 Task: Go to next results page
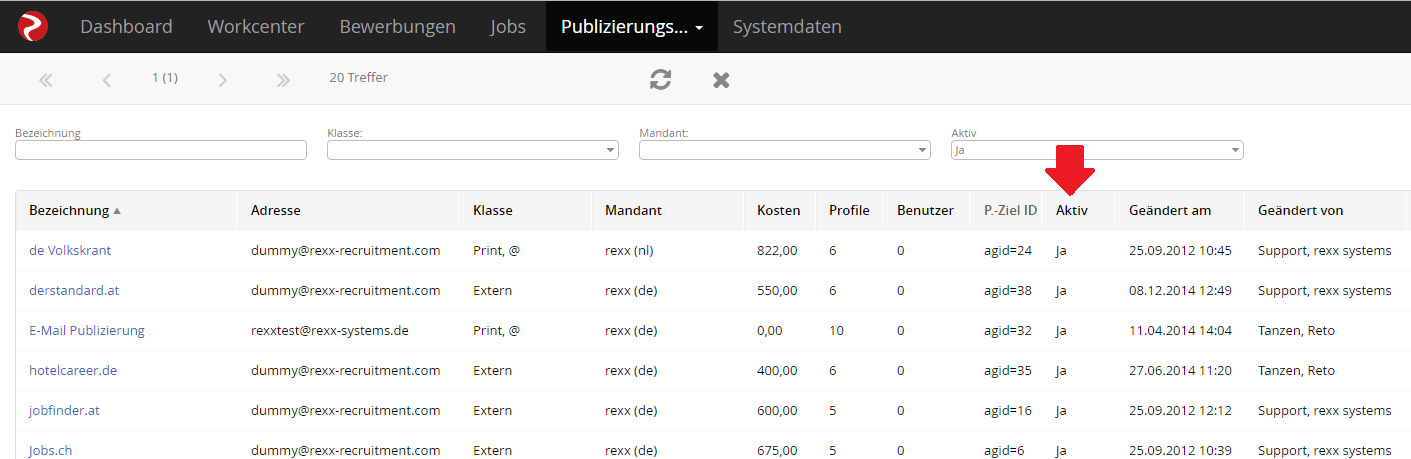[223, 80]
